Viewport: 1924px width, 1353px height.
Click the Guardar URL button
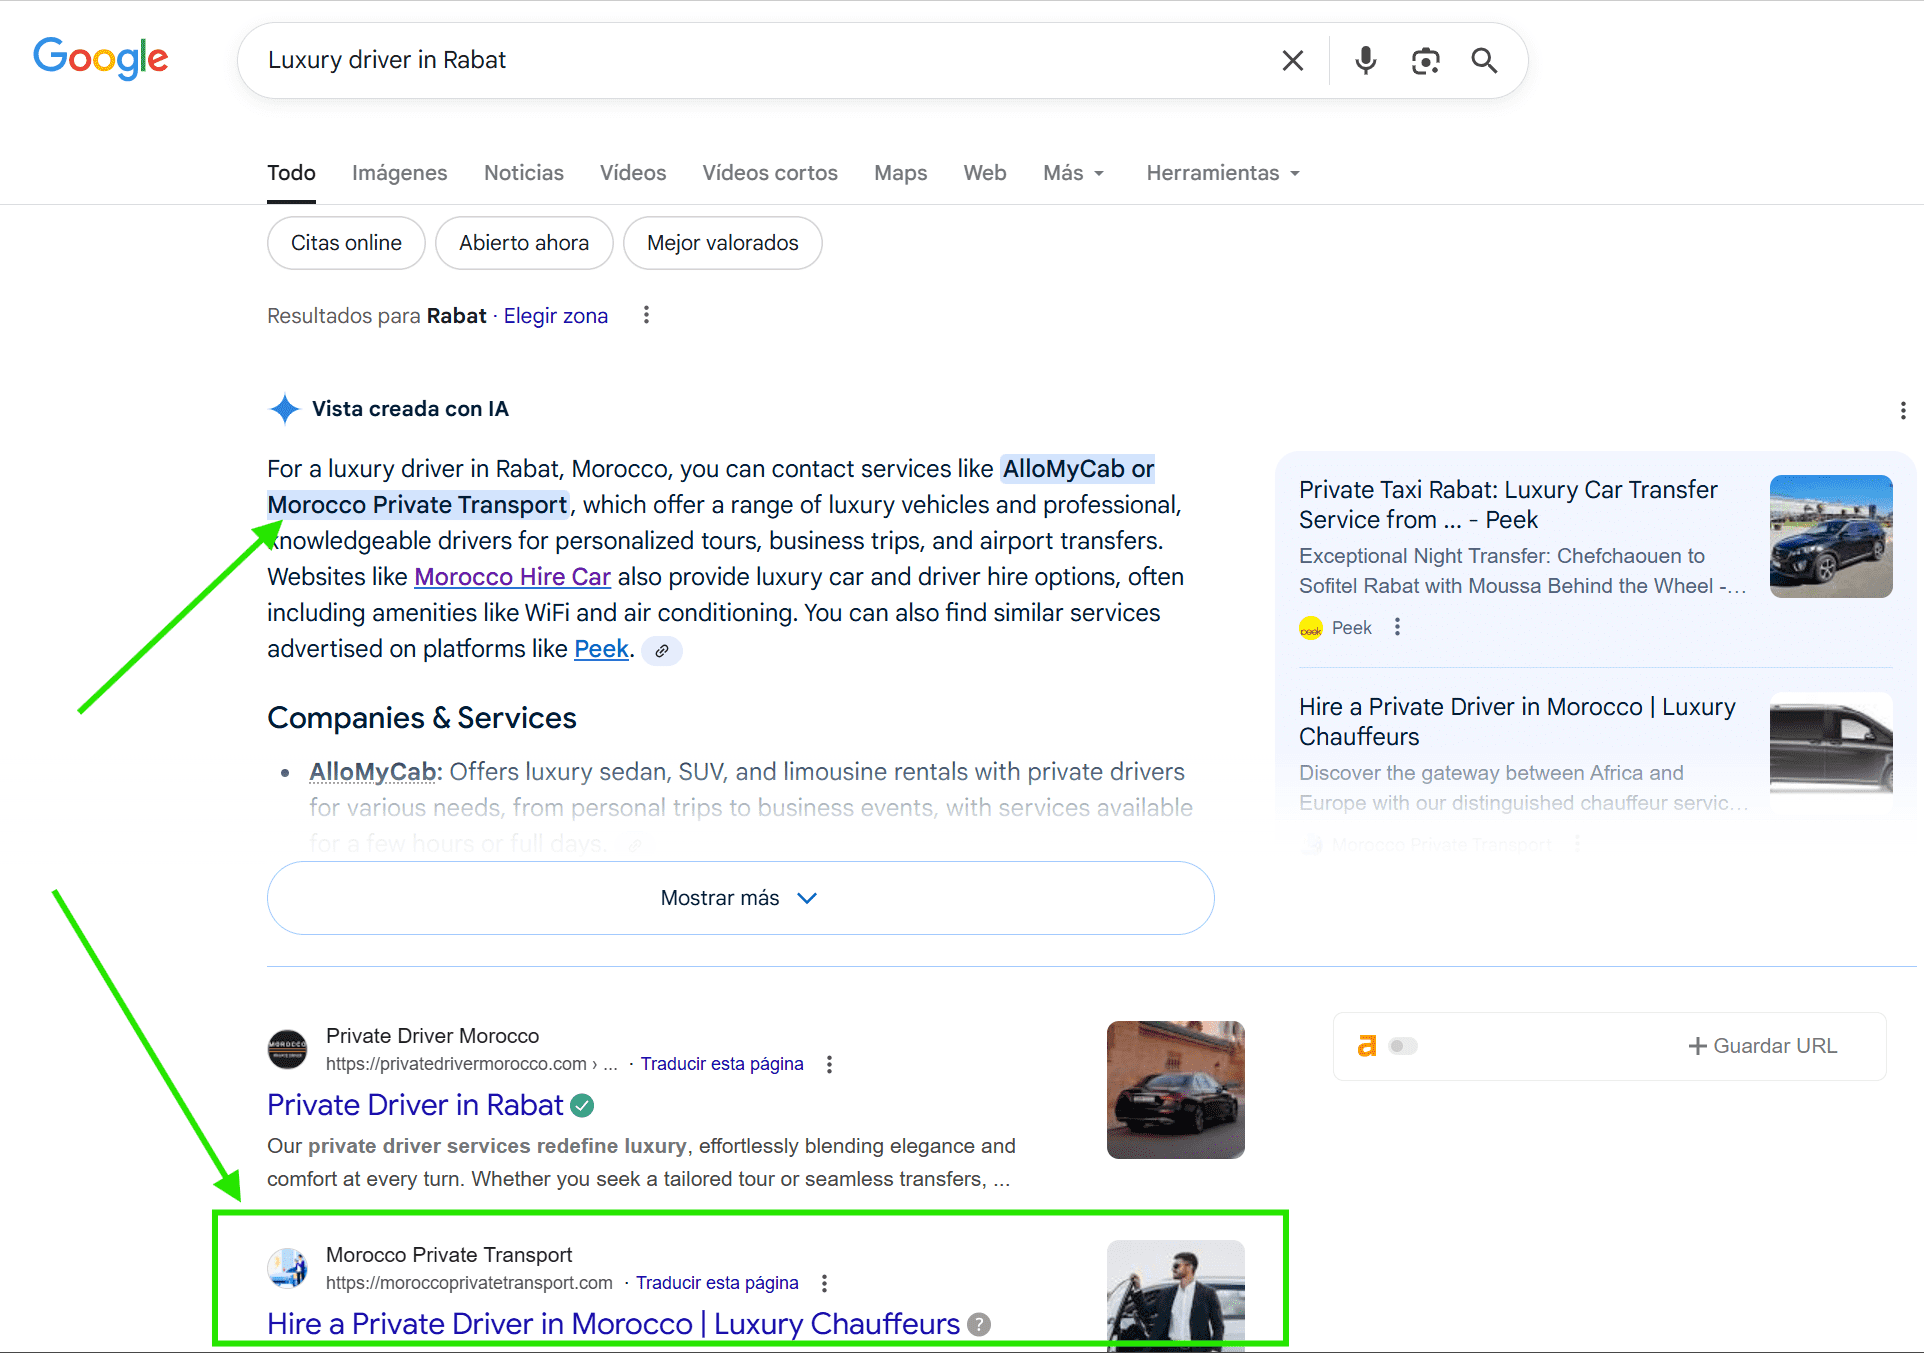[1762, 1046]
